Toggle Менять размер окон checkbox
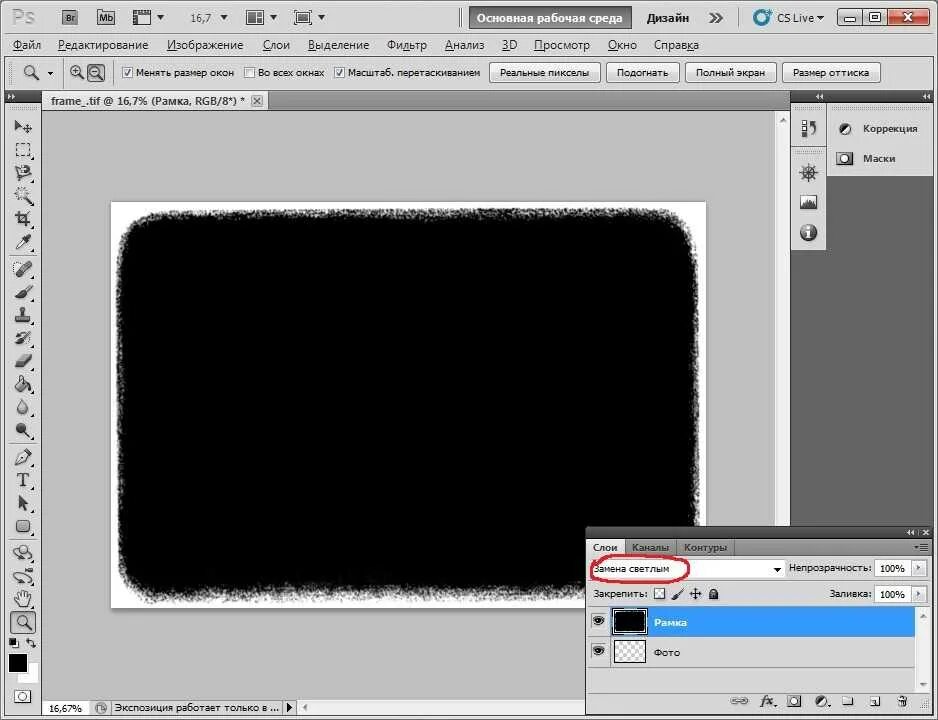938x720 pixels. click(x=127, y=72)
